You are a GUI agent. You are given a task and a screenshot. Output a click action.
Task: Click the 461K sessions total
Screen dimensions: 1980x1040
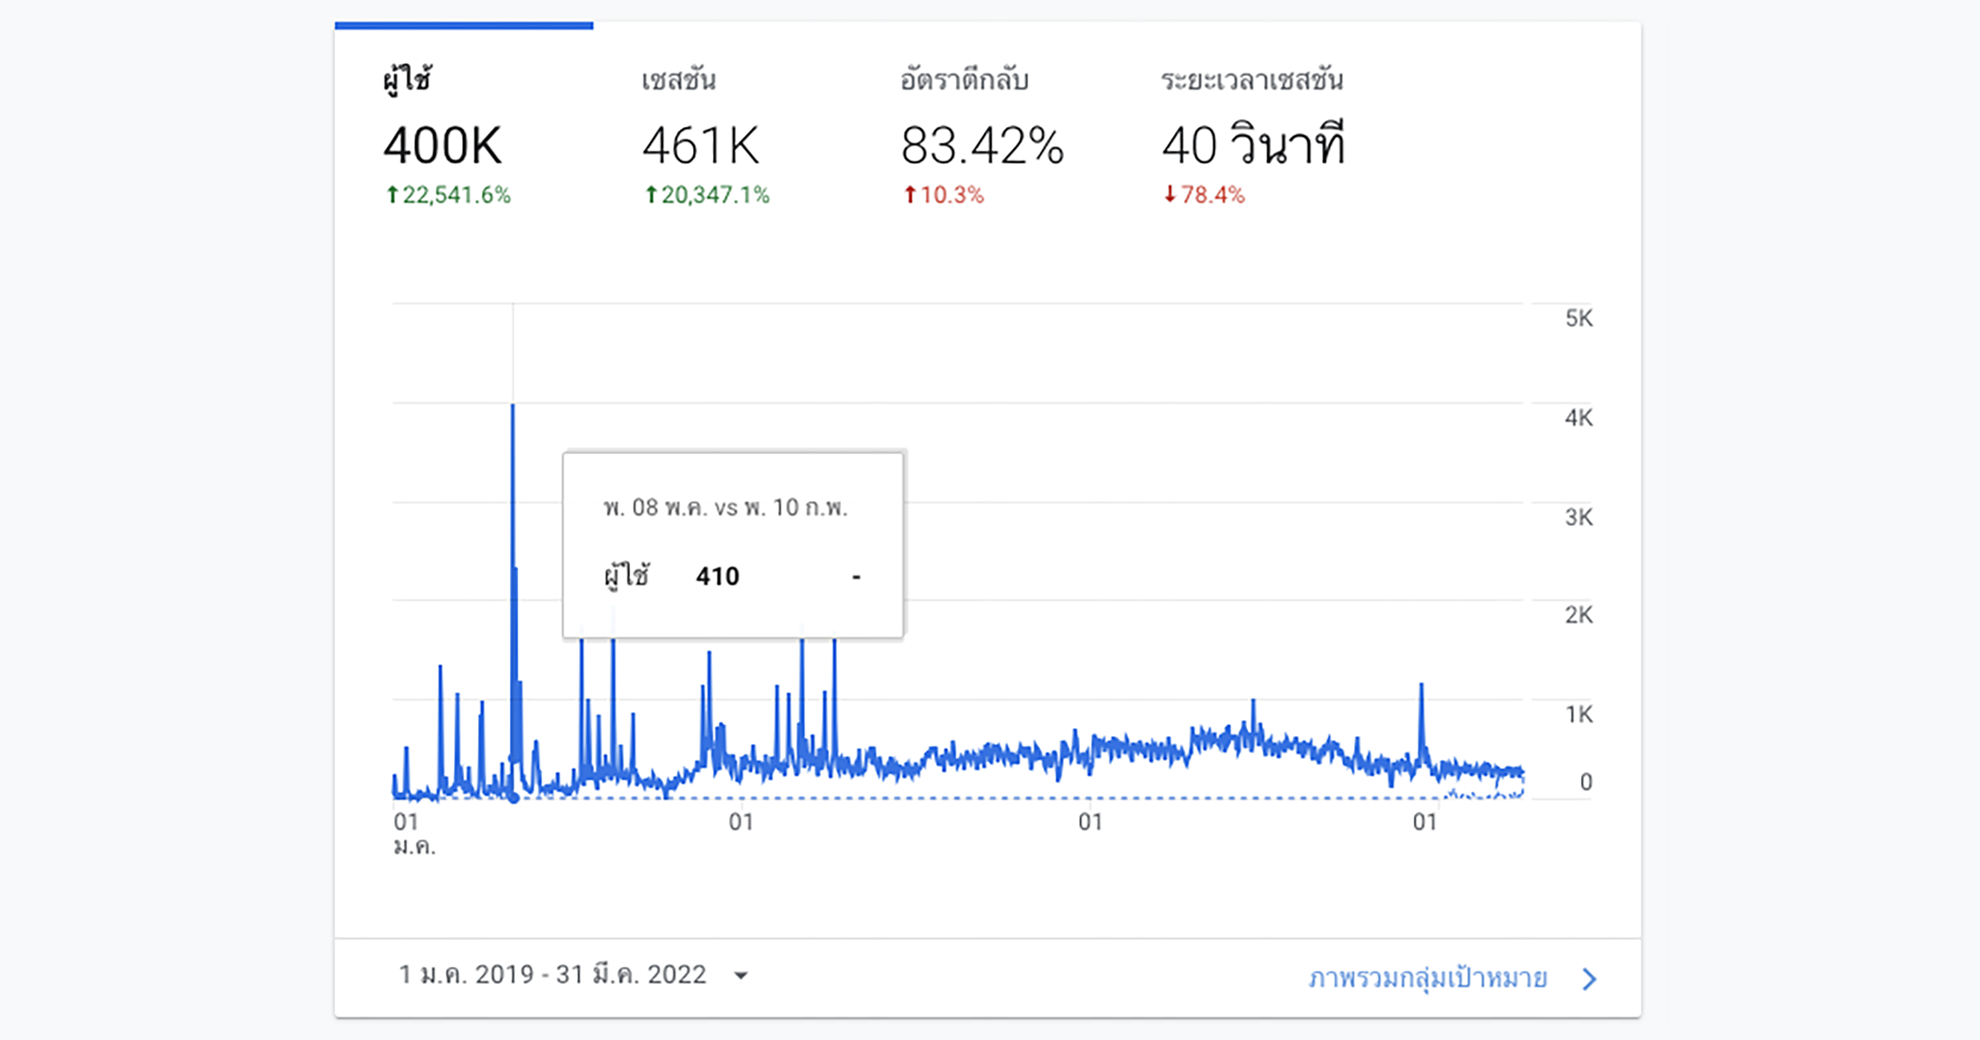click(x=700, y=146)
